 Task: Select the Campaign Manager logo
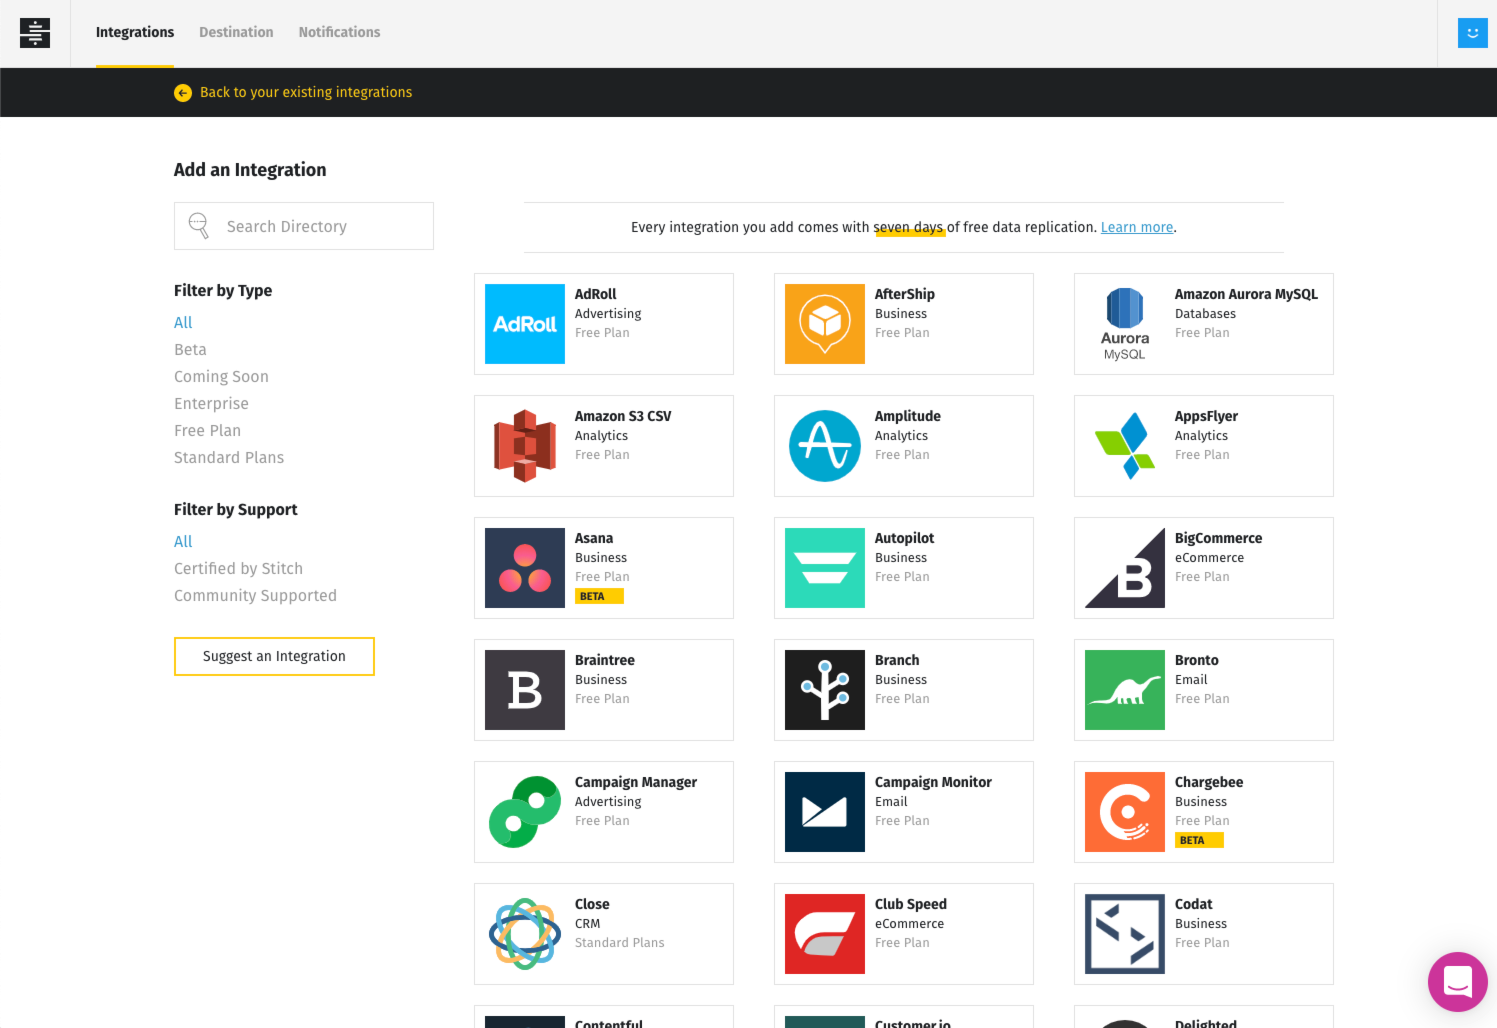tap(525, 812)
